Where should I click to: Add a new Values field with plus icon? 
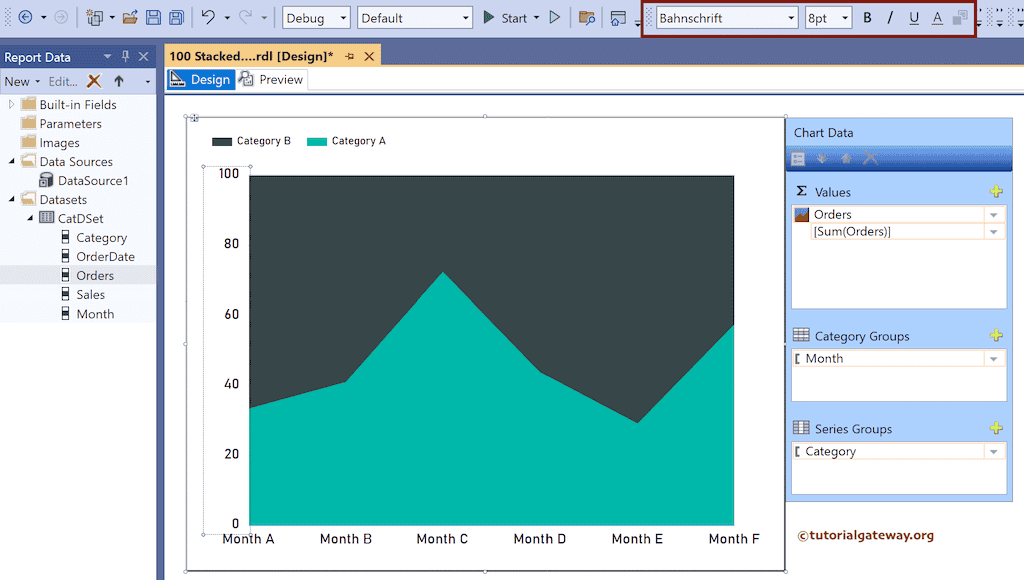(995, 192)
